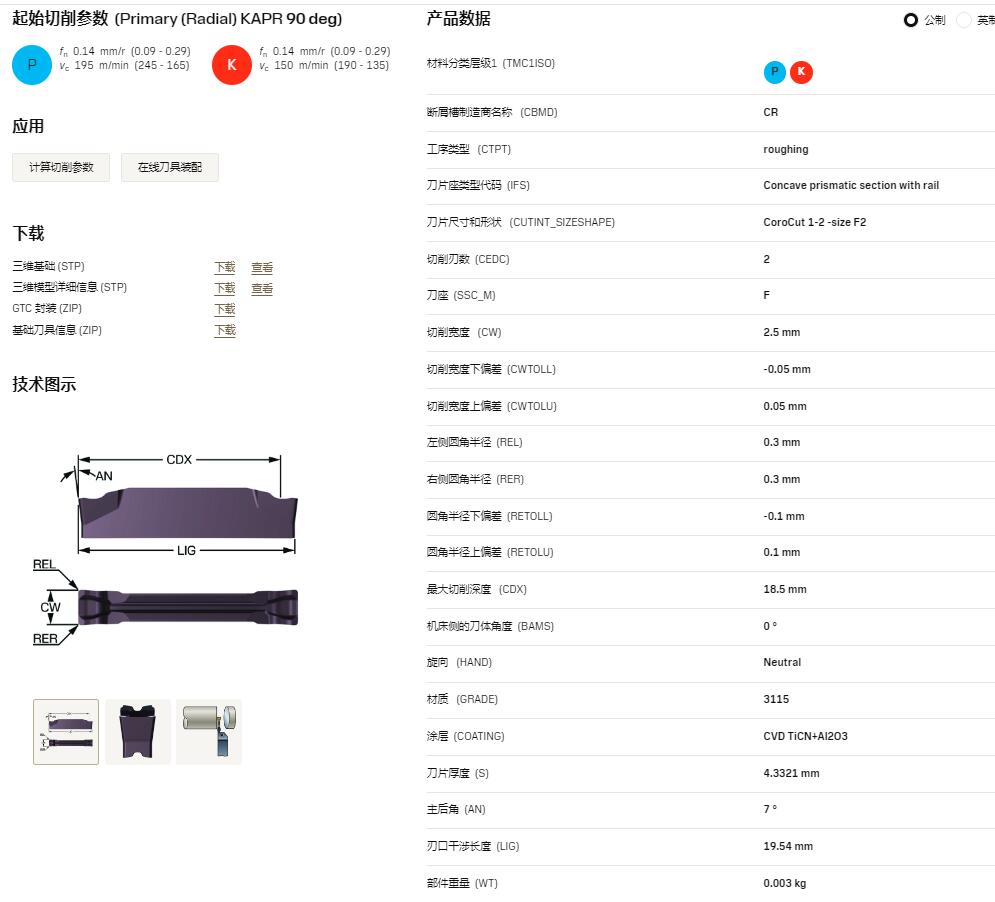The height and width of the screenshot is (902, 995).
Task: Switch units to 英制 radio option
Action: pos(964,20)
